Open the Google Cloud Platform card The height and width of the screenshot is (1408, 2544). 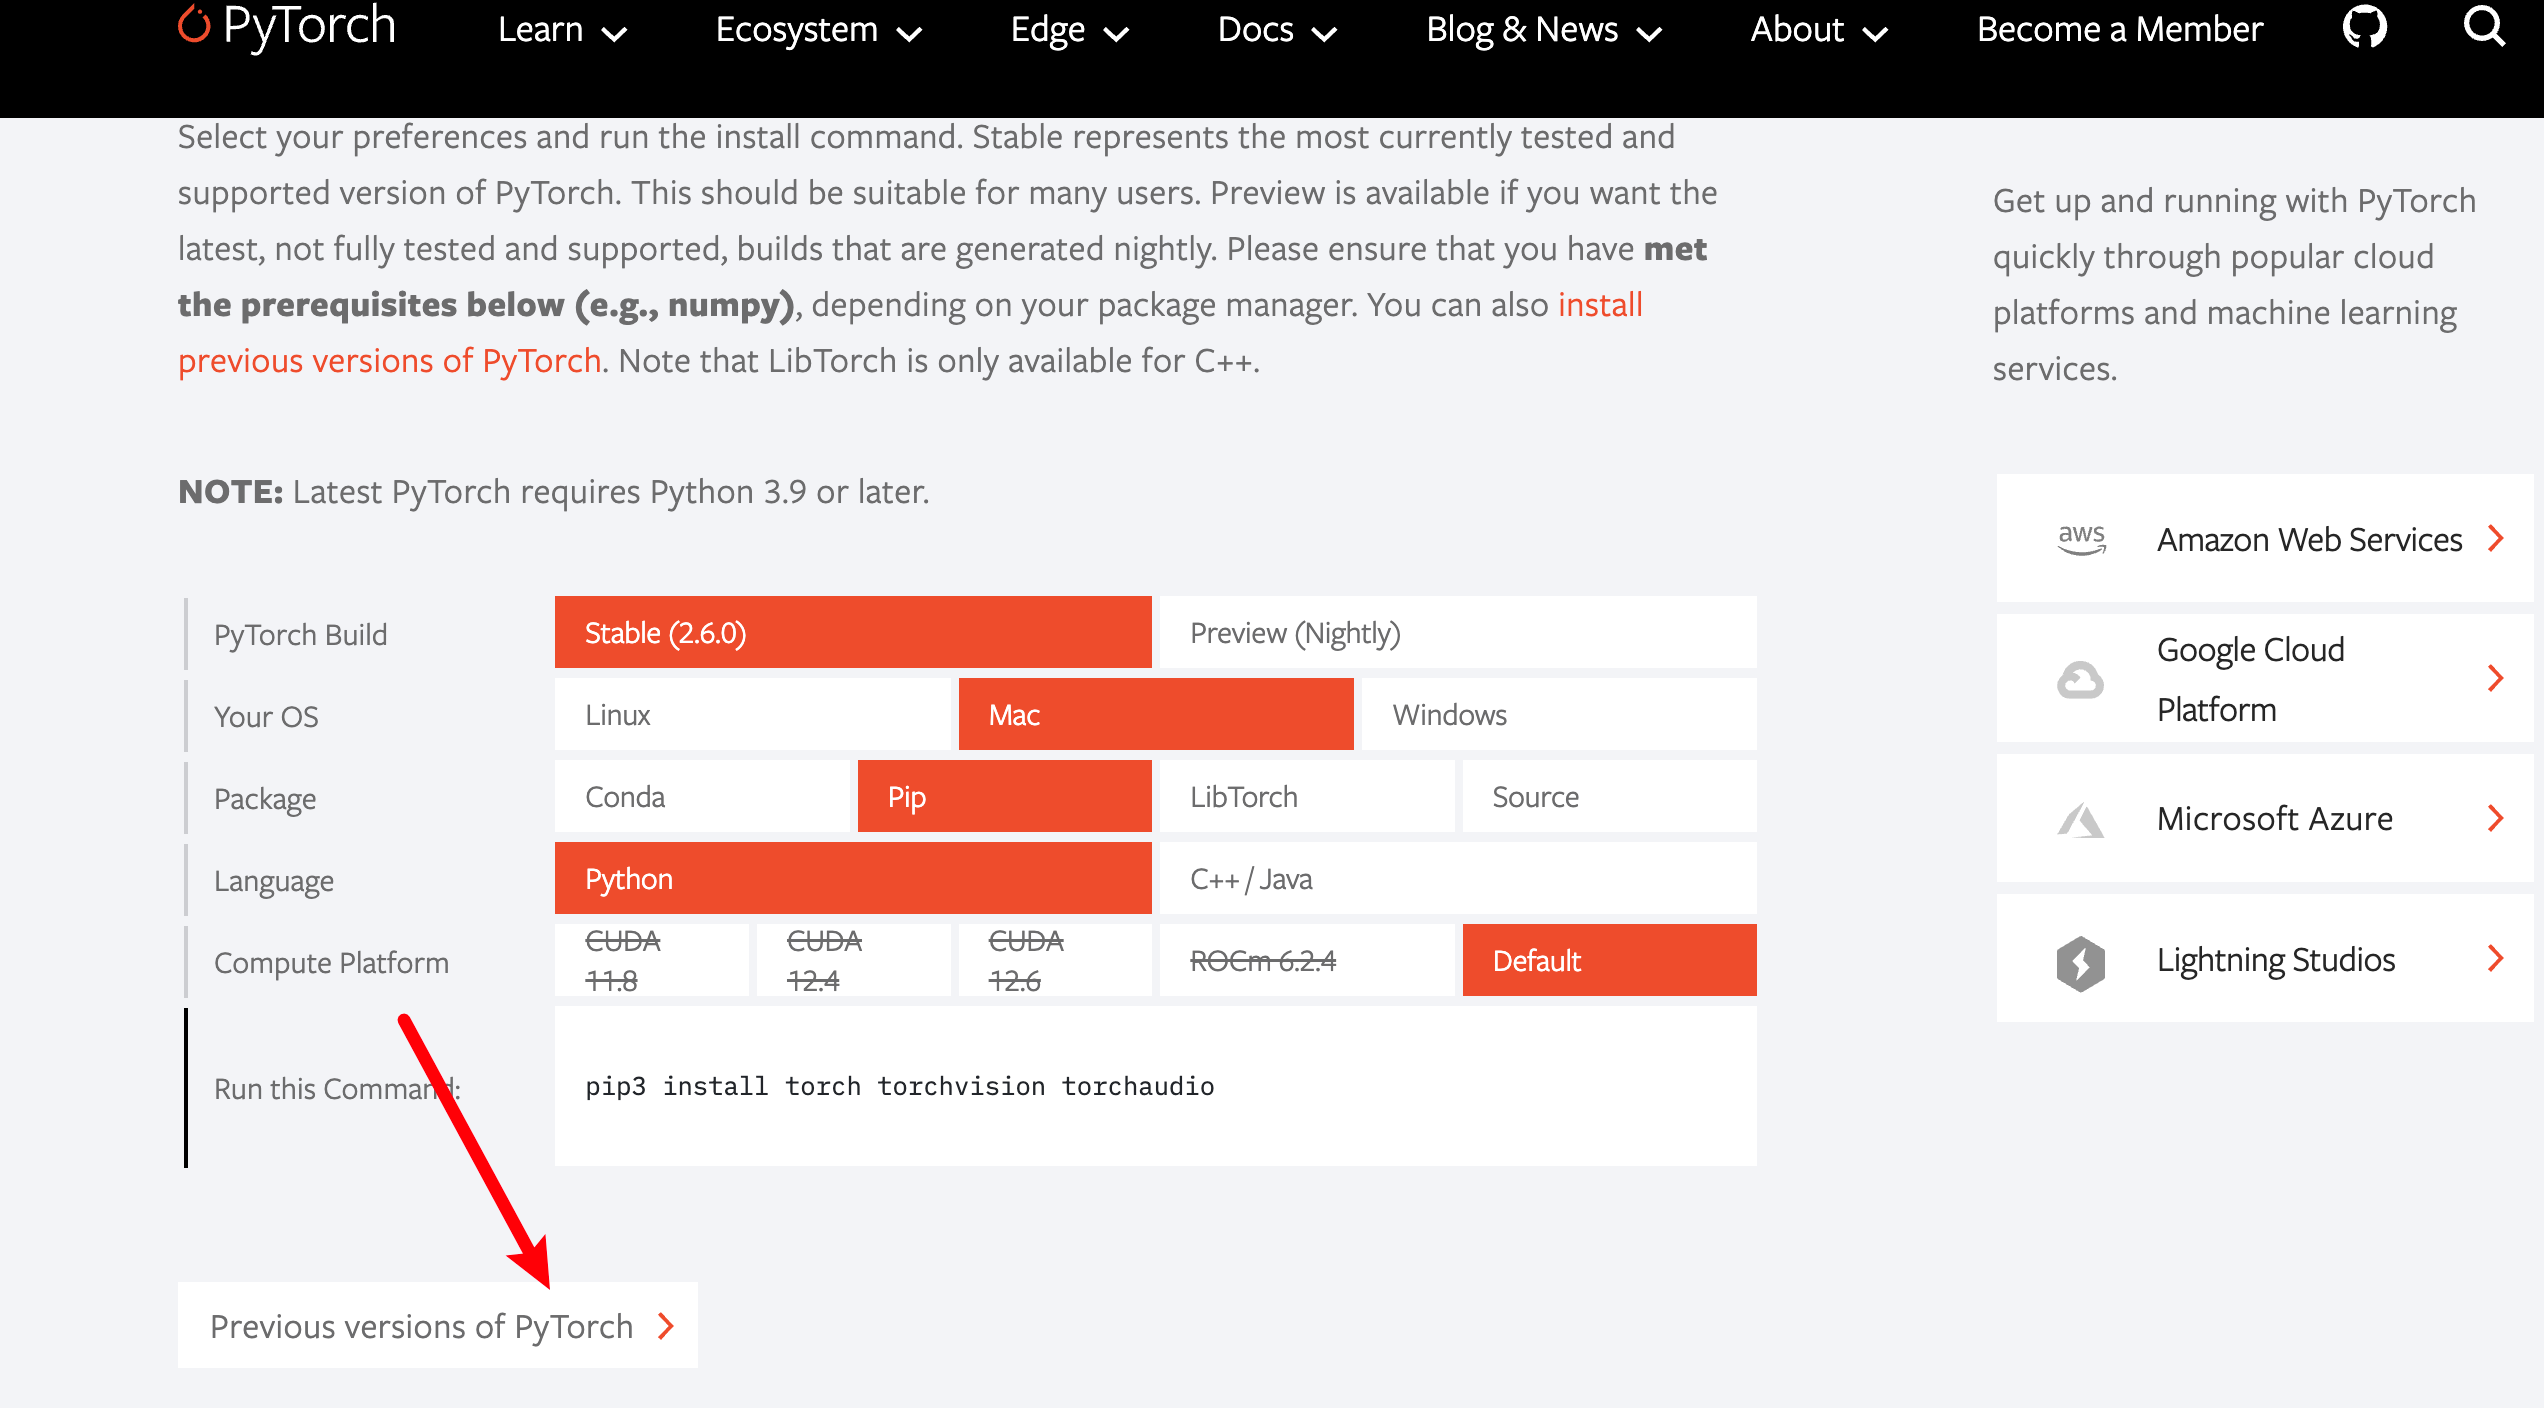pyautogui.click(x=2265, y=678)
